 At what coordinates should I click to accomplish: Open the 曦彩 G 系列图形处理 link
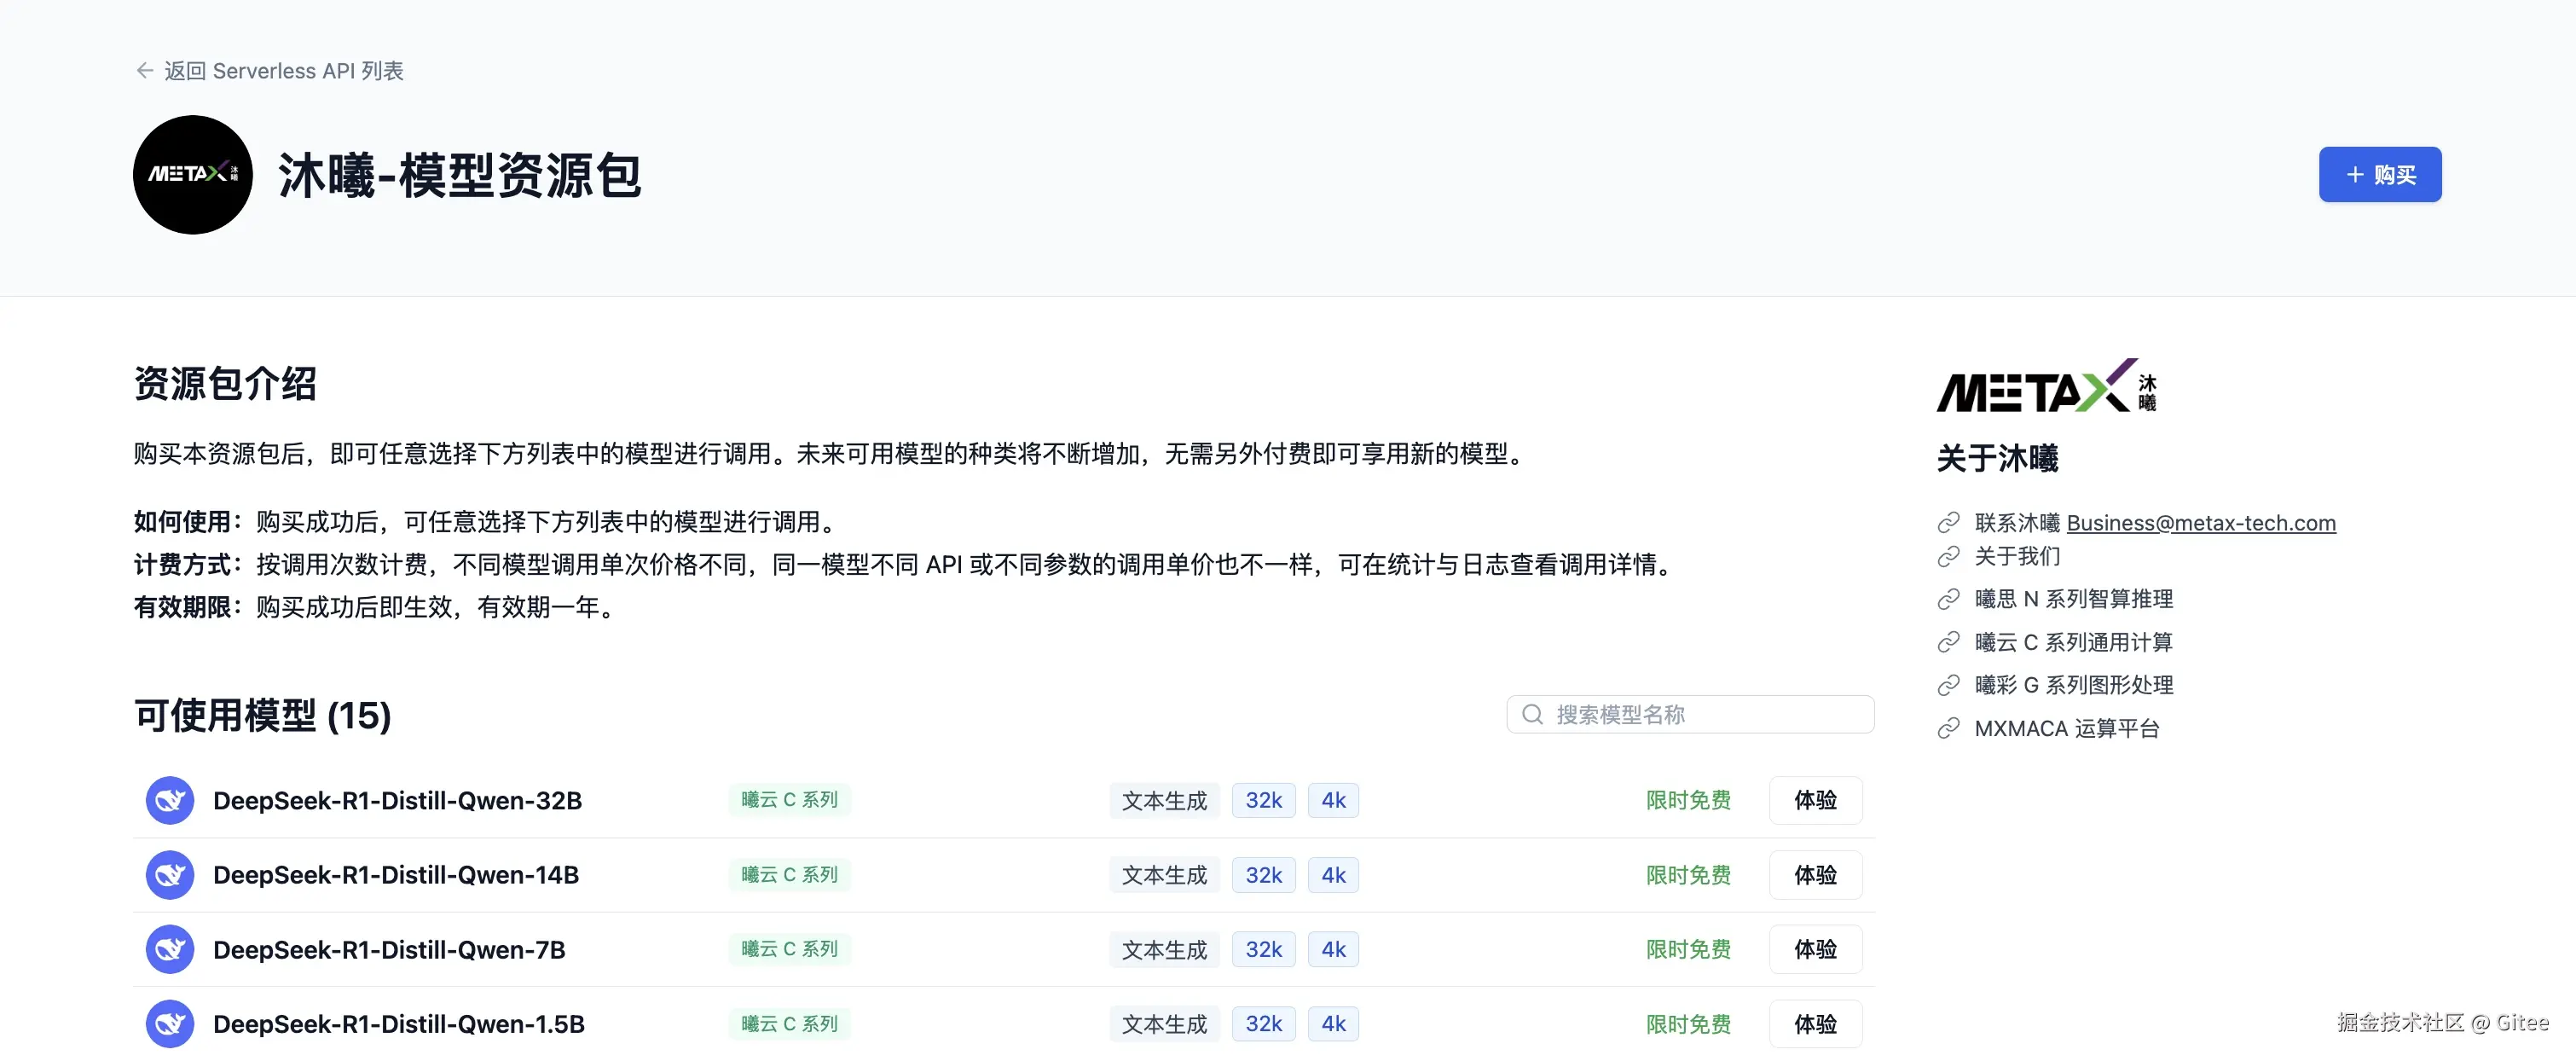tap(2073, 685)
